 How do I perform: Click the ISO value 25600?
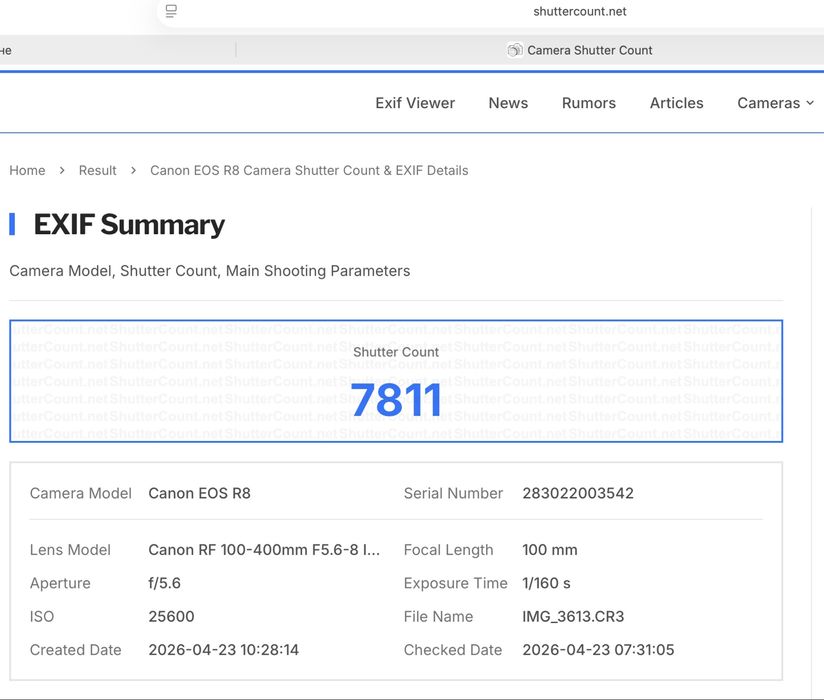pyautogui.click(x=171, y=616)
